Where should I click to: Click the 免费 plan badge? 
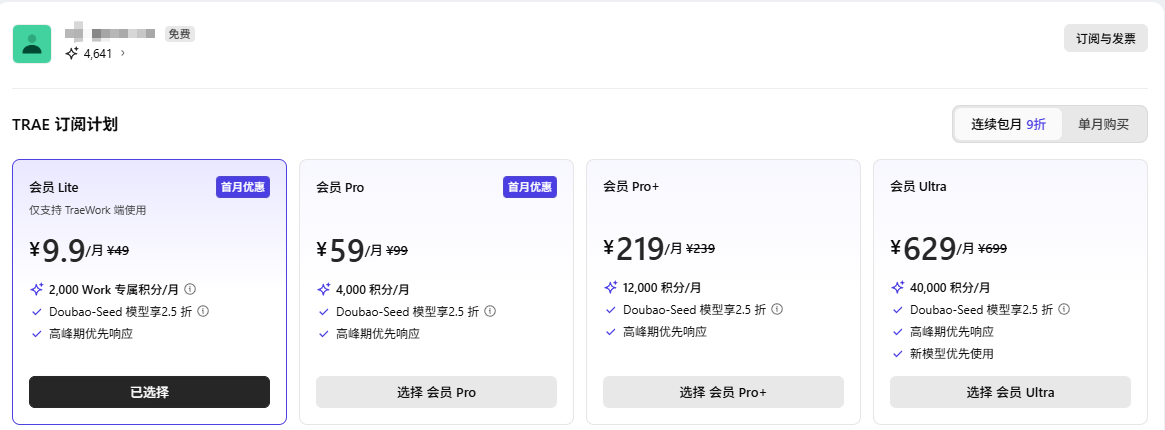pos(180,33)
